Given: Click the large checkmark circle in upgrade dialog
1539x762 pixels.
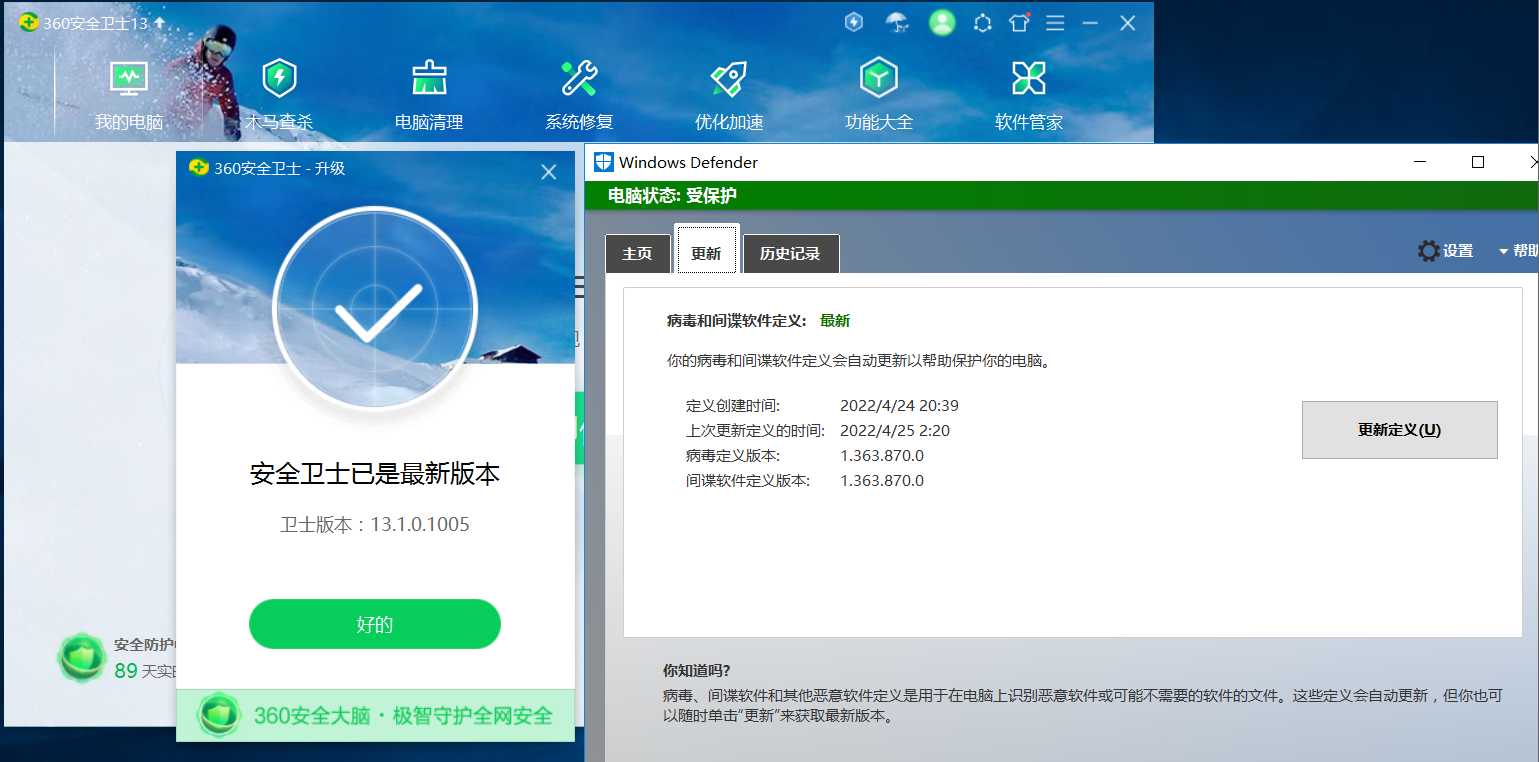Looking at the screenshot, I should (x=375, y=308).
